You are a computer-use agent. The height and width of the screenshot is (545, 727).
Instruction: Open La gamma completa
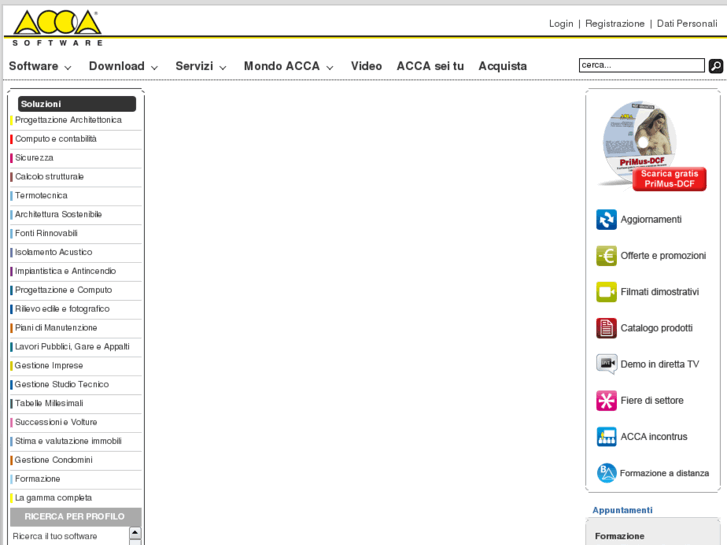pos(53,498)
